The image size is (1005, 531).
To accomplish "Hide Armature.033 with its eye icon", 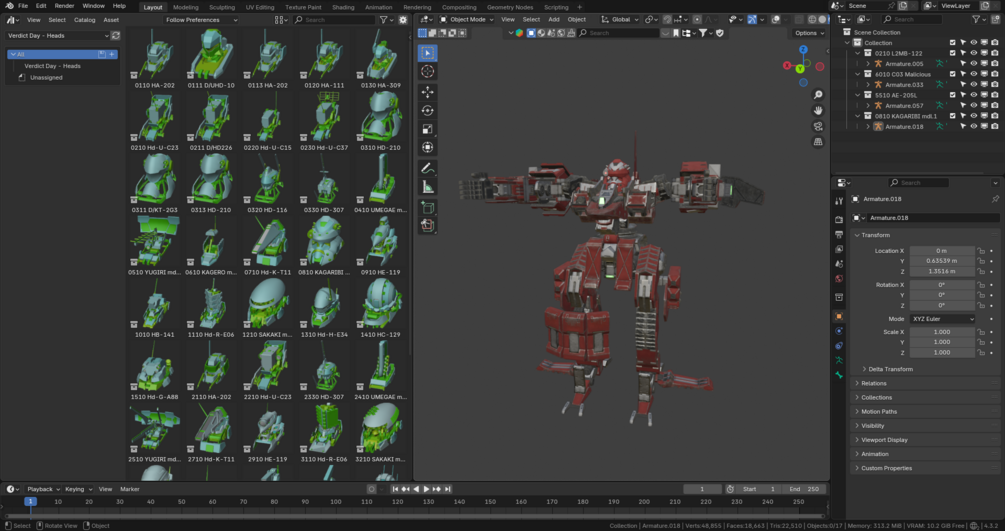I will (974, 85).
